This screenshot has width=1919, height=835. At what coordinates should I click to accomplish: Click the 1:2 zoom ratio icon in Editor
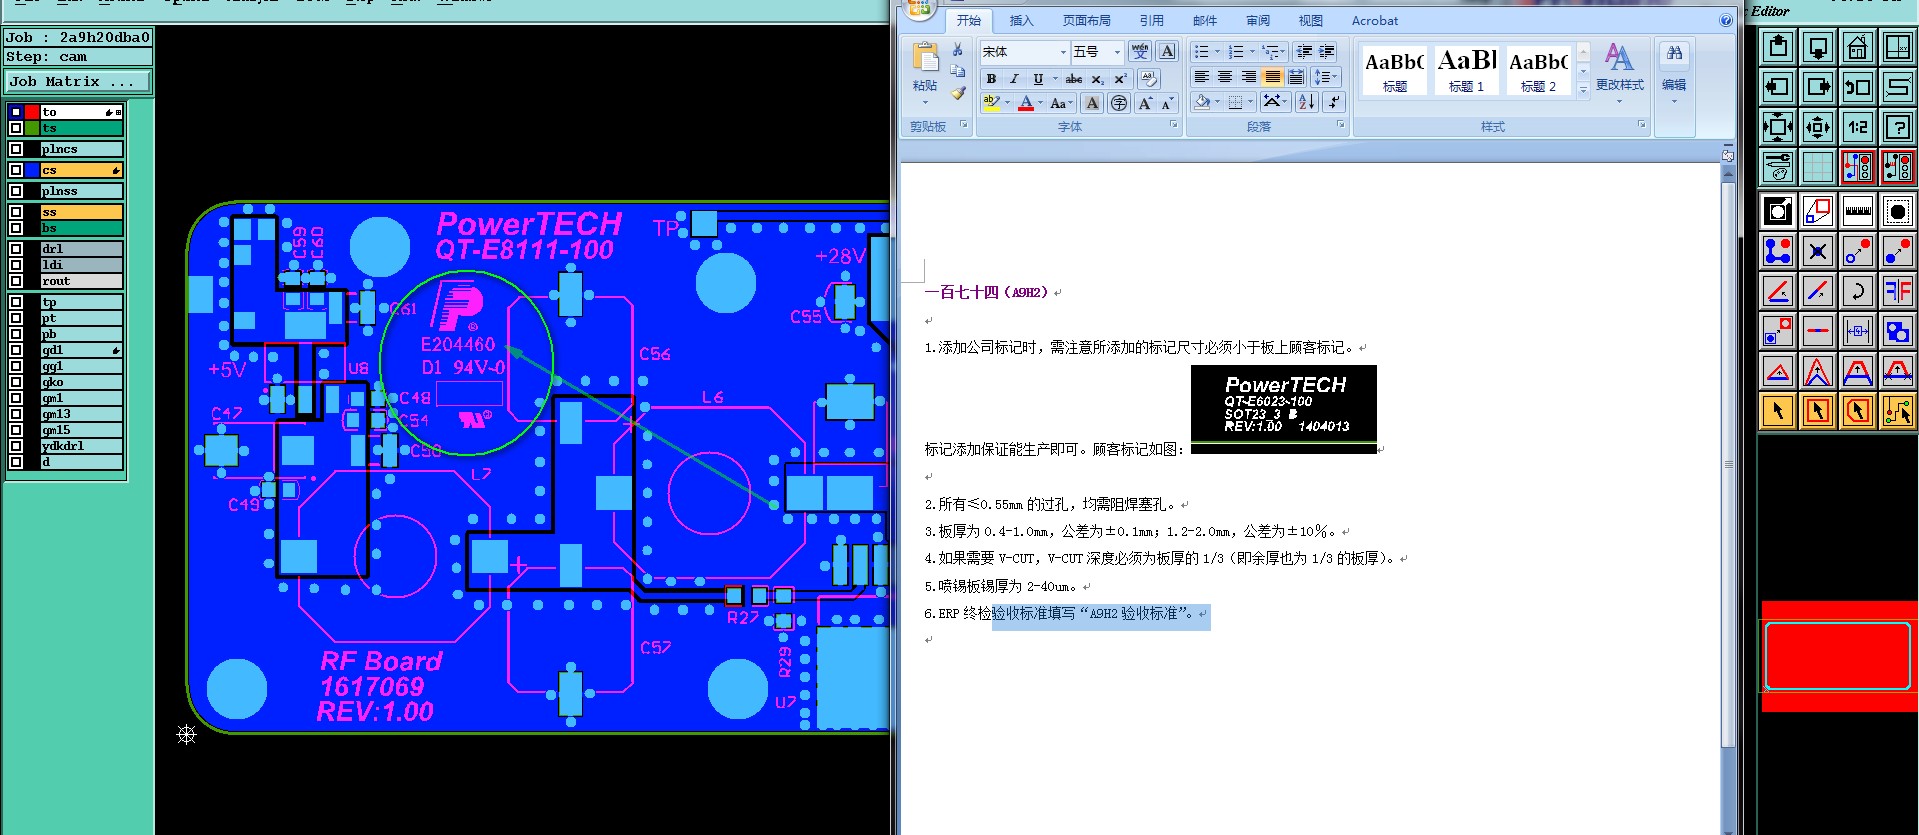(x=1857, y=127)
